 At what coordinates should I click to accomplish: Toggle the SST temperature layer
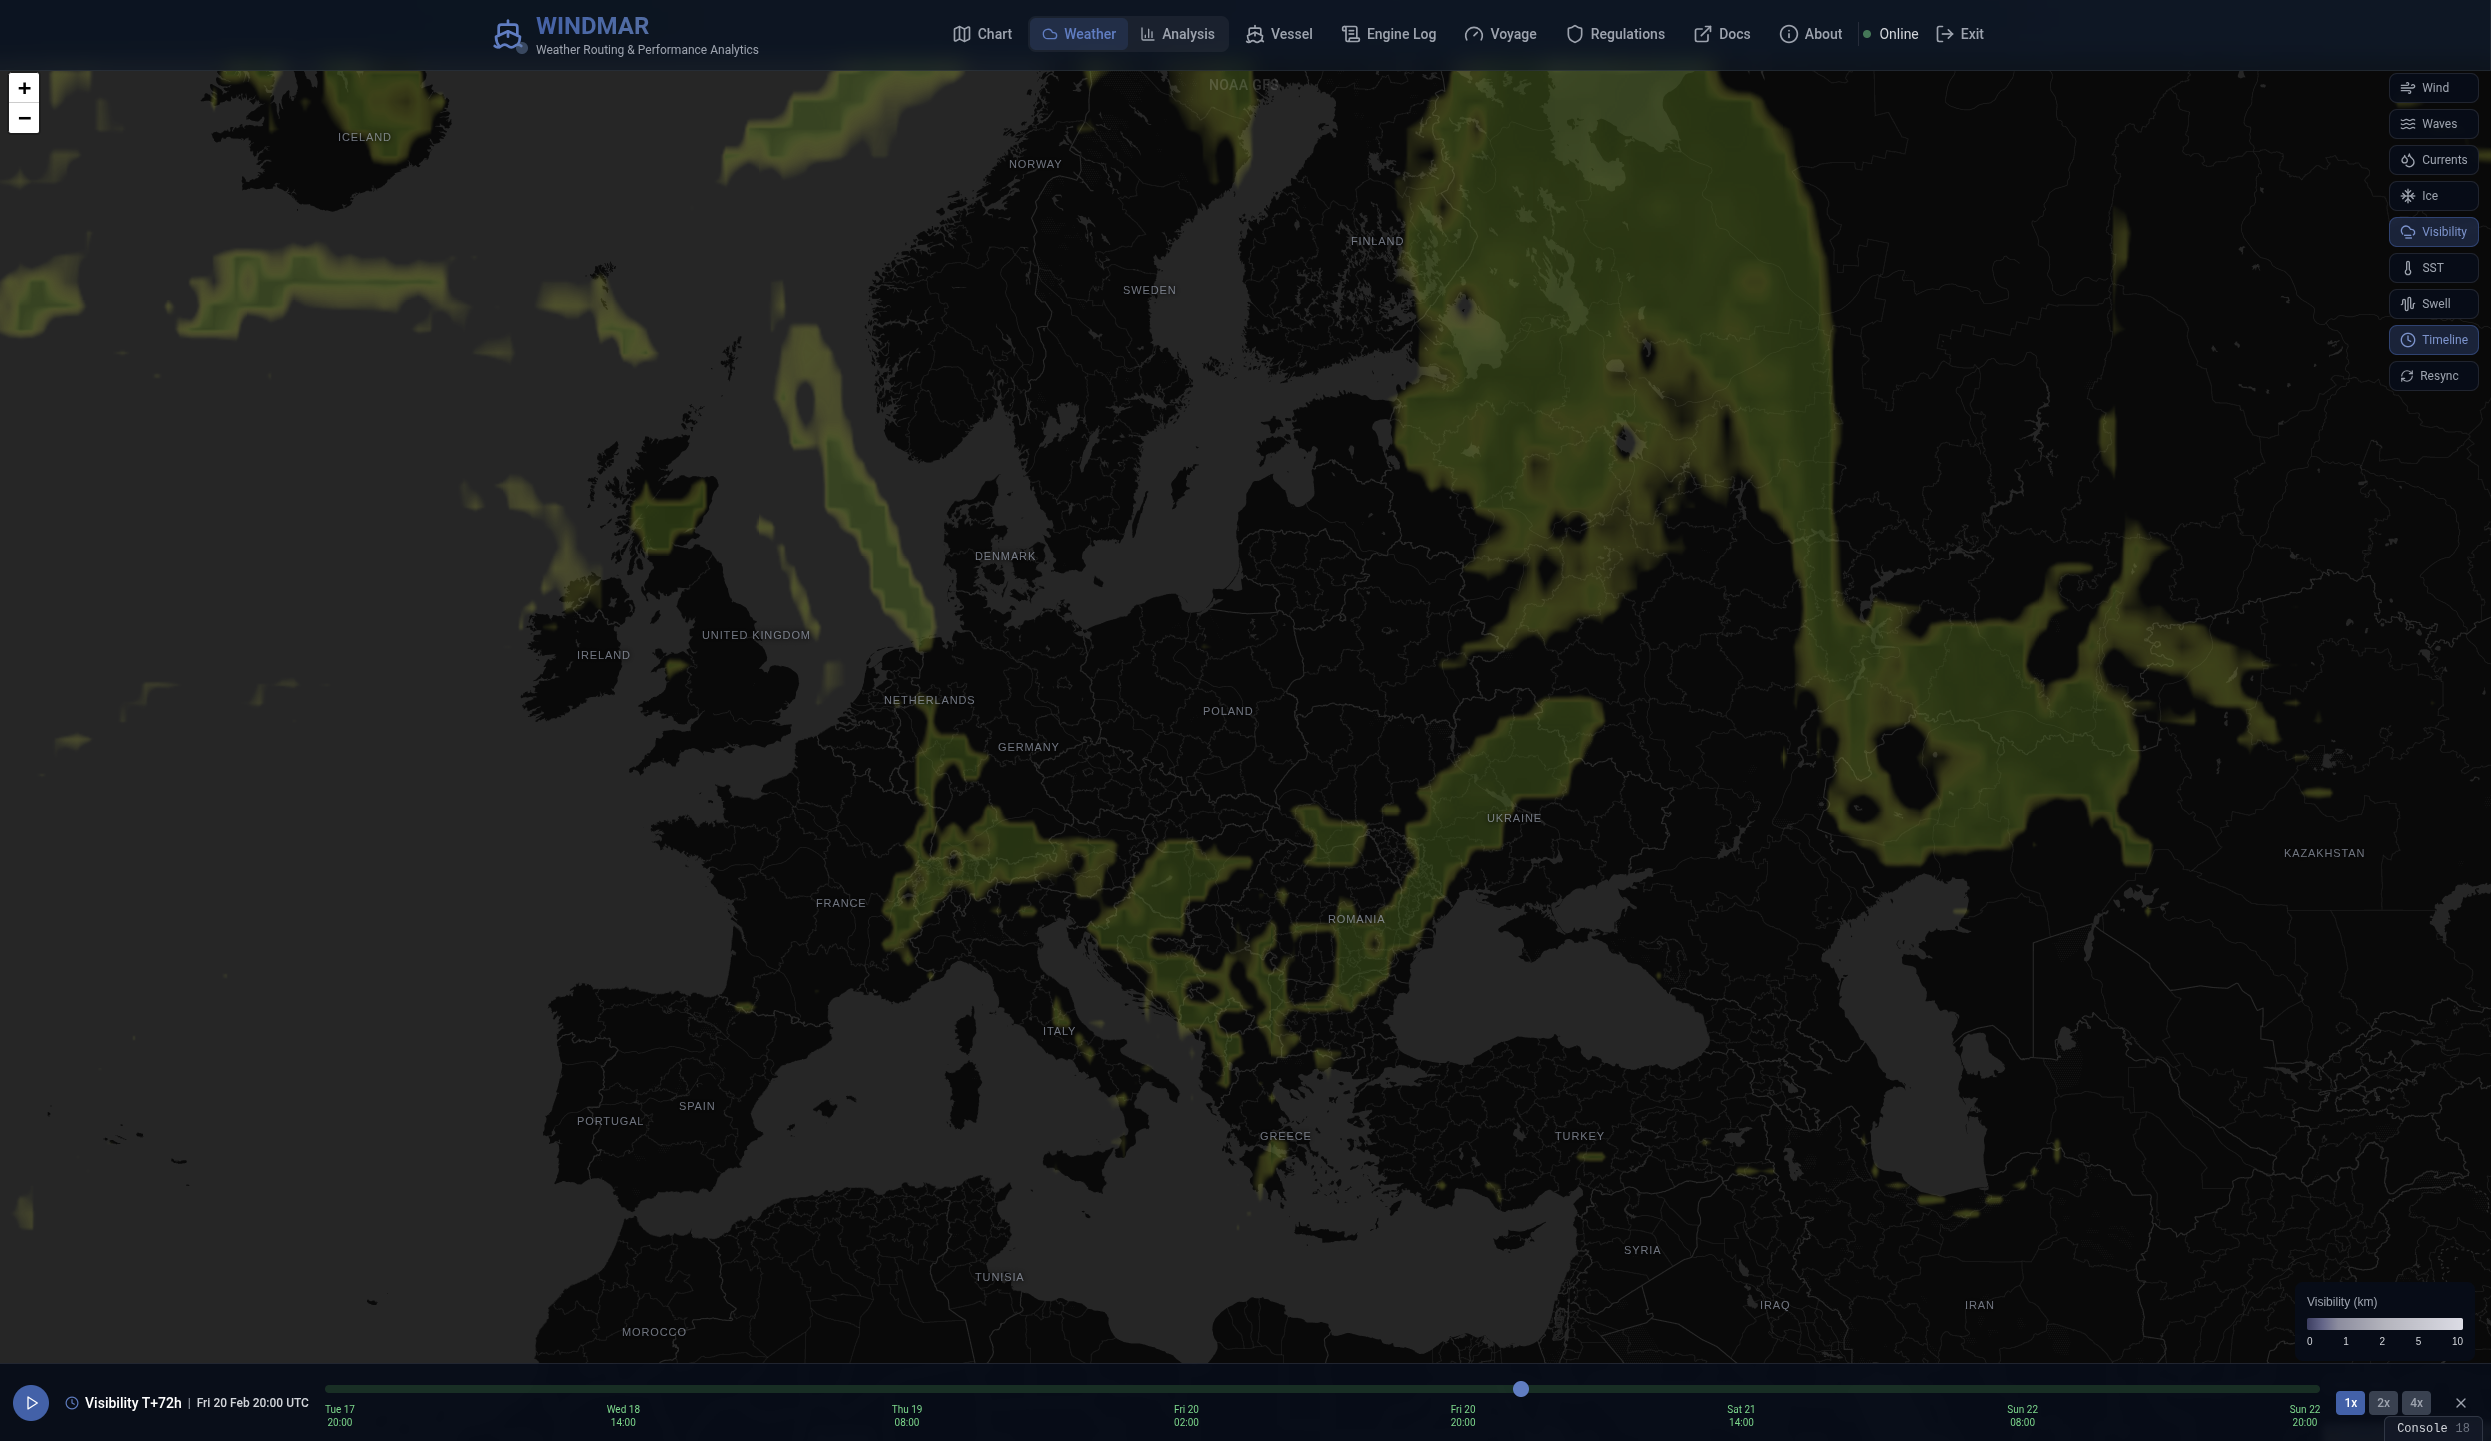2432,268
